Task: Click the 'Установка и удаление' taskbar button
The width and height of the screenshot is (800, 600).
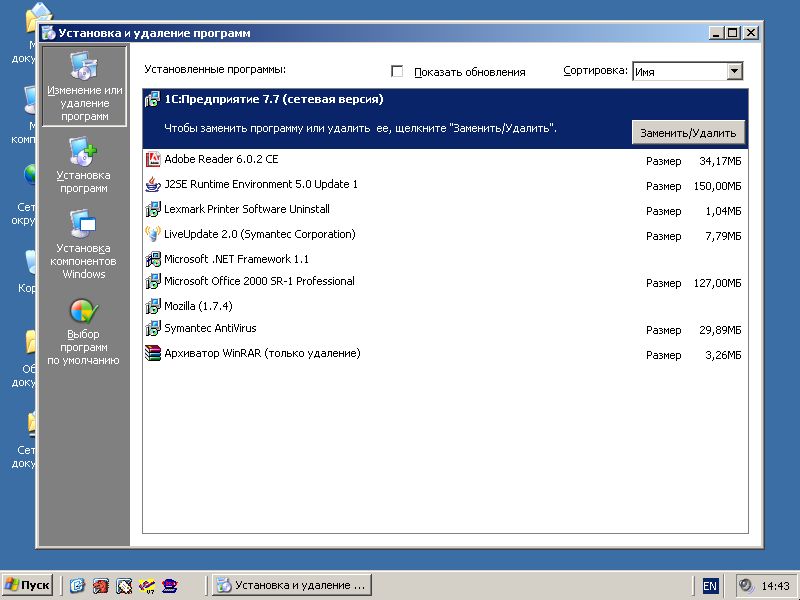Action: tap(292, 585)
